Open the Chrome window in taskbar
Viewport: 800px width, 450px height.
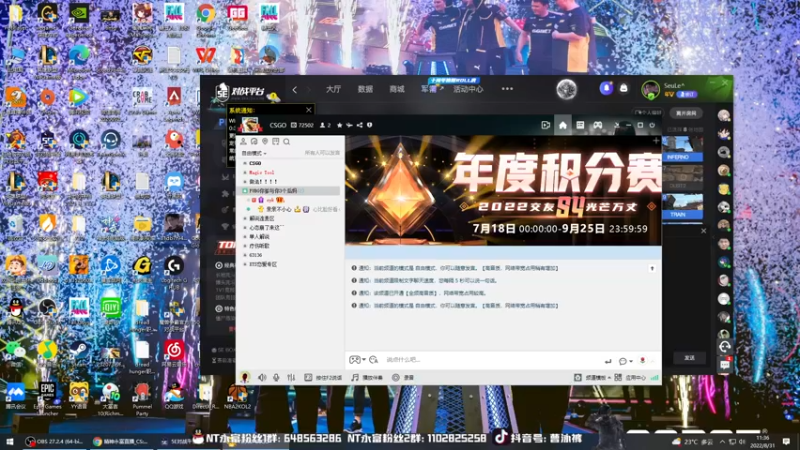click(x=120, y=441)
